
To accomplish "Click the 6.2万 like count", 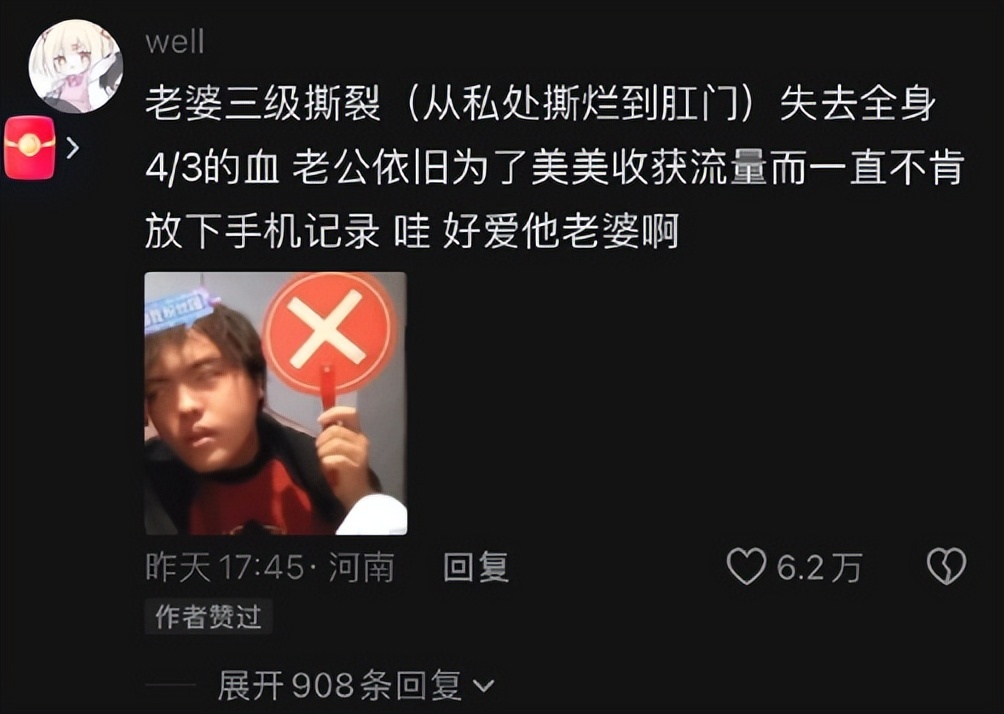I will [819, 567].
